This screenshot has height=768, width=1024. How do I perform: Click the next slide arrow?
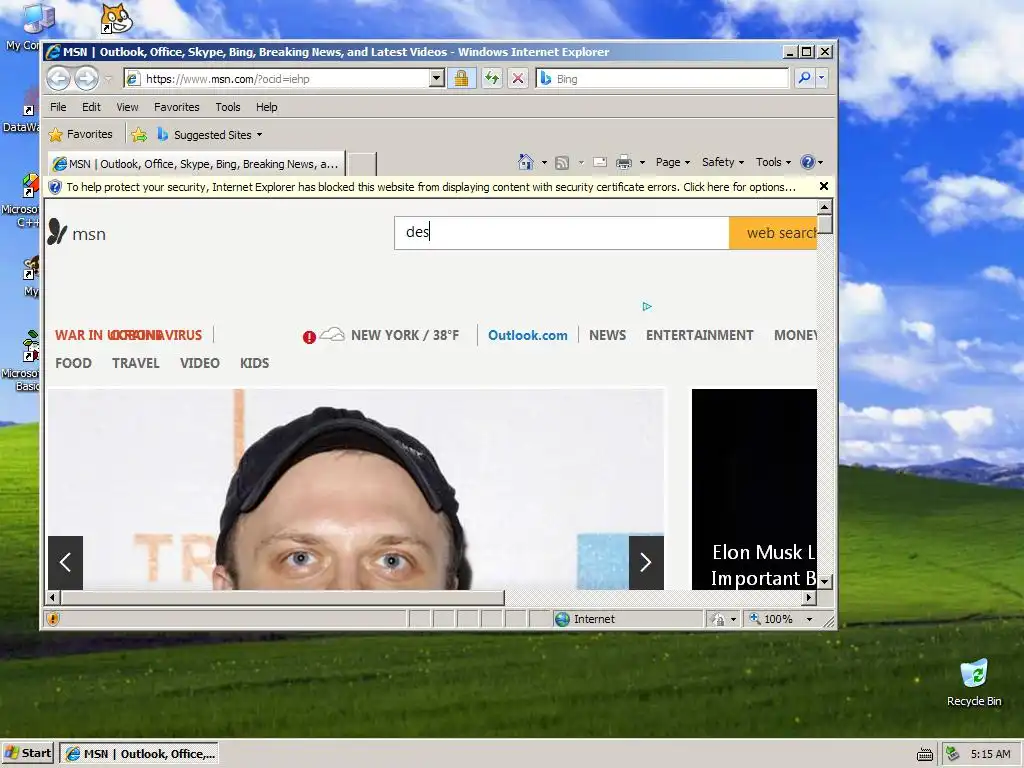(x=646, y=562)
